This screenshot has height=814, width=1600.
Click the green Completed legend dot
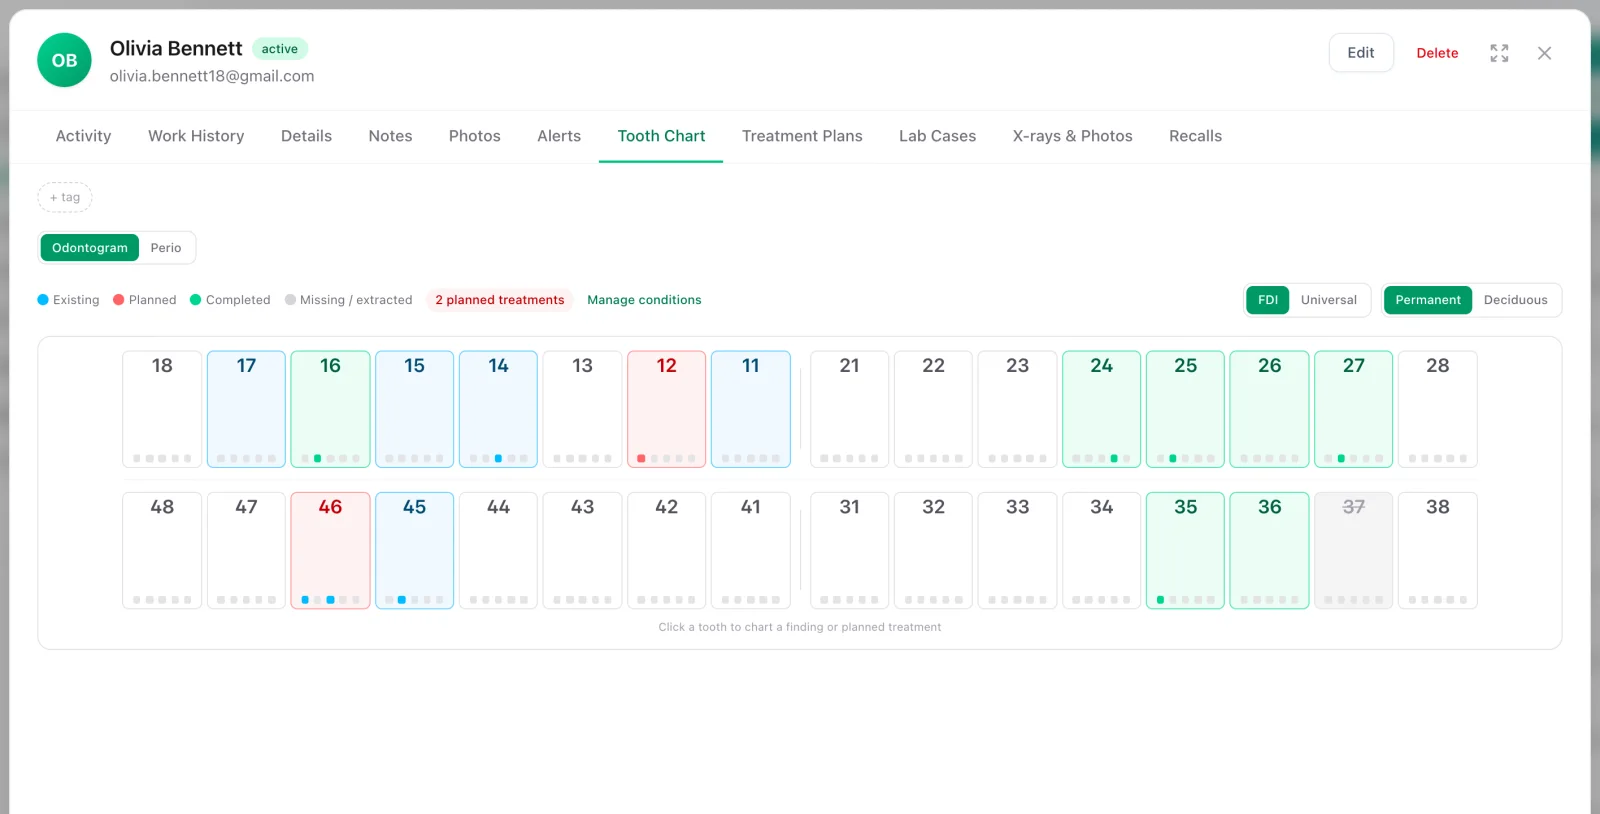(196, 299)
